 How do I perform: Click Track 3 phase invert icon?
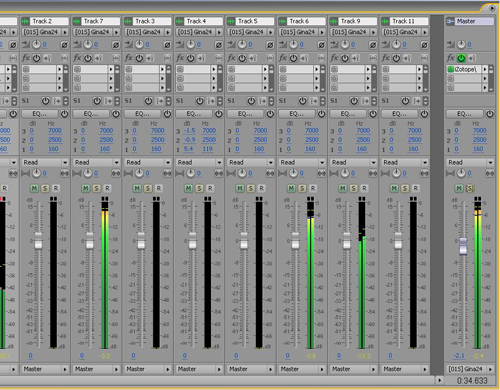tap(167, 44)
